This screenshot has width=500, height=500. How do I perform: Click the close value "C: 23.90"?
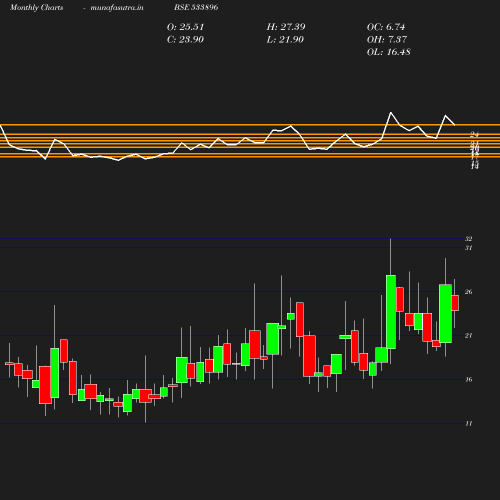(185, 39)
